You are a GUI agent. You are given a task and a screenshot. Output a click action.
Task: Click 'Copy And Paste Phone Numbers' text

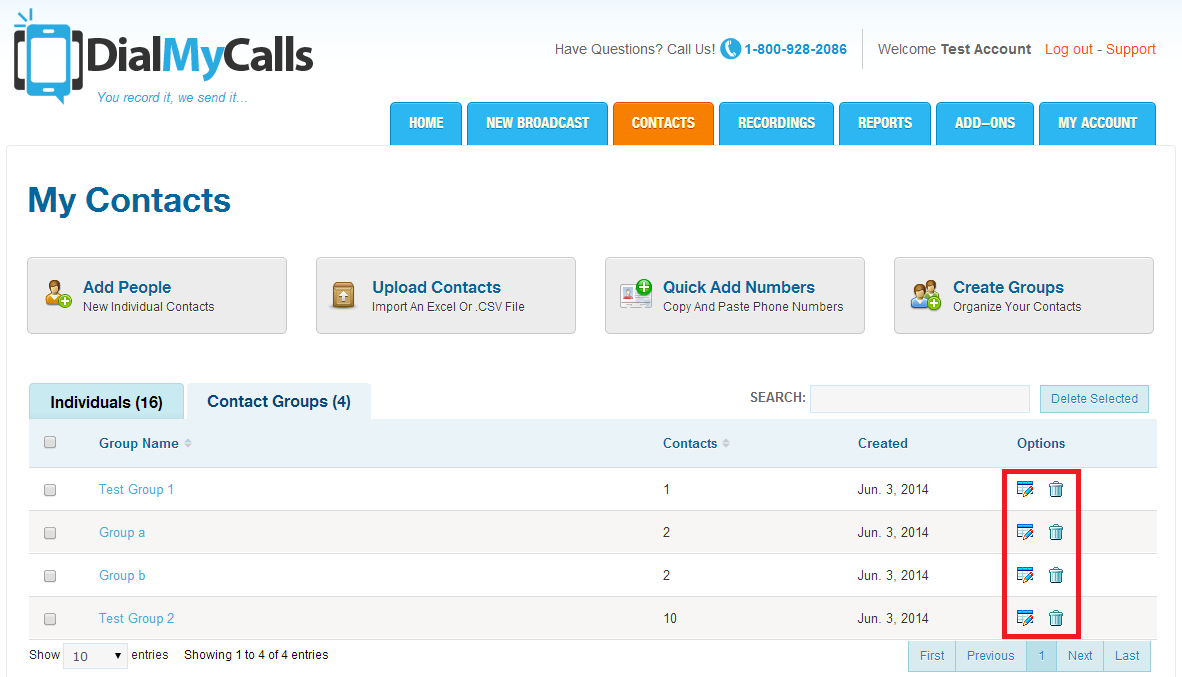click(753, 307)
